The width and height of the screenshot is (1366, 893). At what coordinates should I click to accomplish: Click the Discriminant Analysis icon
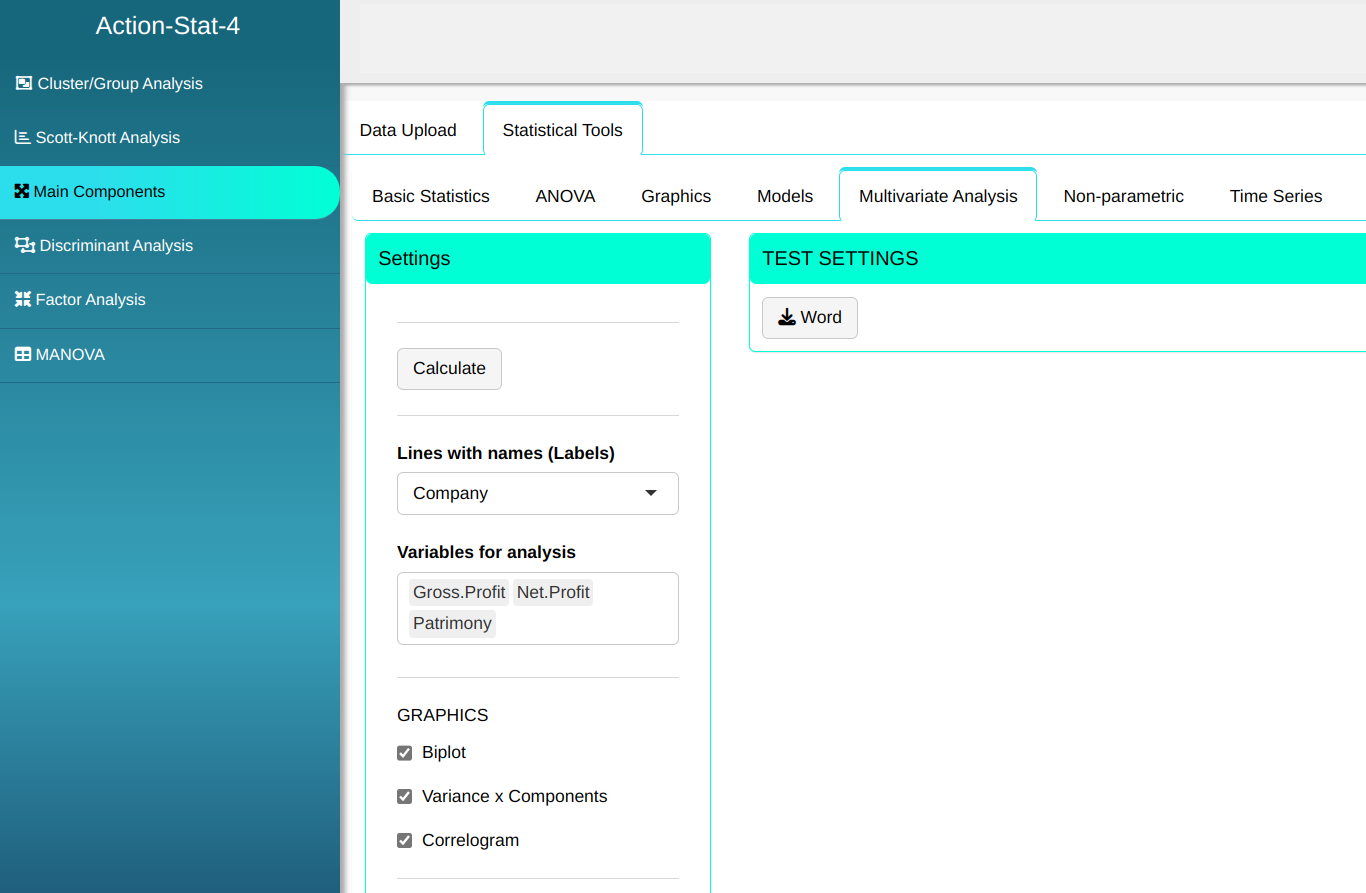(24, 246)
